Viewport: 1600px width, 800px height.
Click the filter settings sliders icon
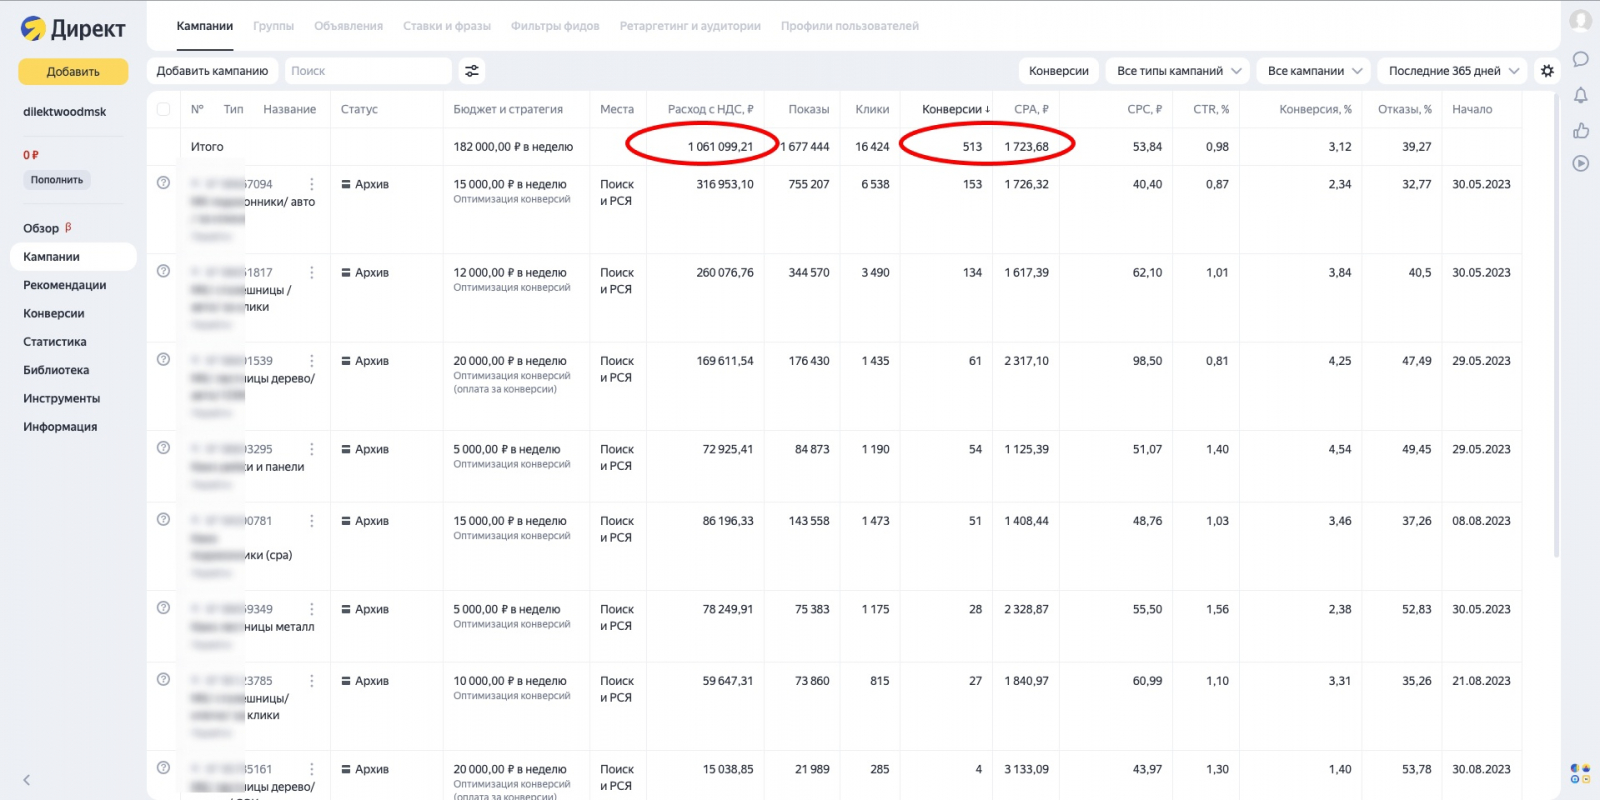click(472, 71)
